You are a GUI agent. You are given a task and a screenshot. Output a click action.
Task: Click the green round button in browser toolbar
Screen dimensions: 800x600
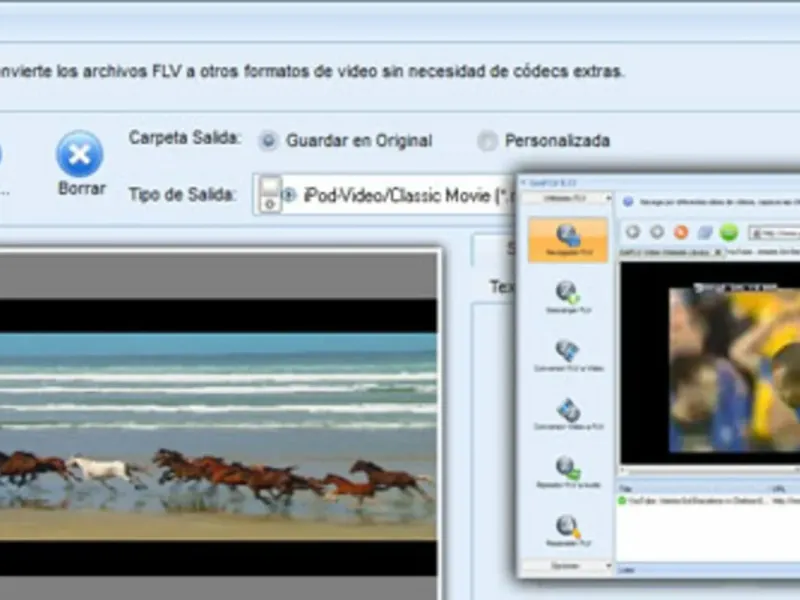(x=729, y=232)
